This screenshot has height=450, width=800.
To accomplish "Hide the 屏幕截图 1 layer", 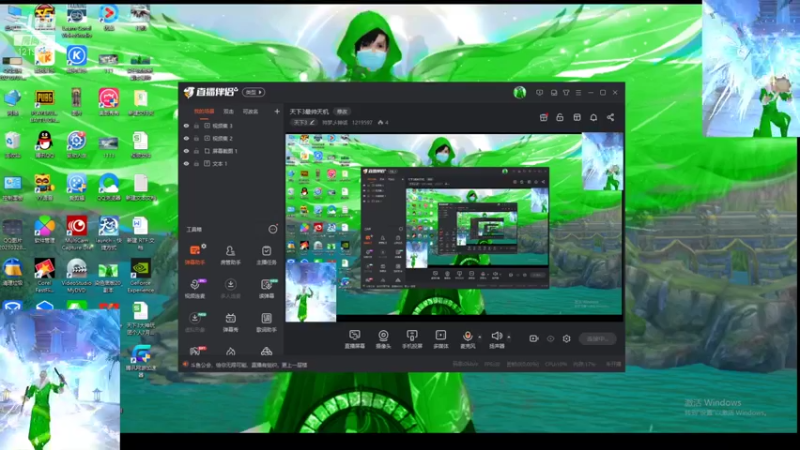I will [186, 151].
